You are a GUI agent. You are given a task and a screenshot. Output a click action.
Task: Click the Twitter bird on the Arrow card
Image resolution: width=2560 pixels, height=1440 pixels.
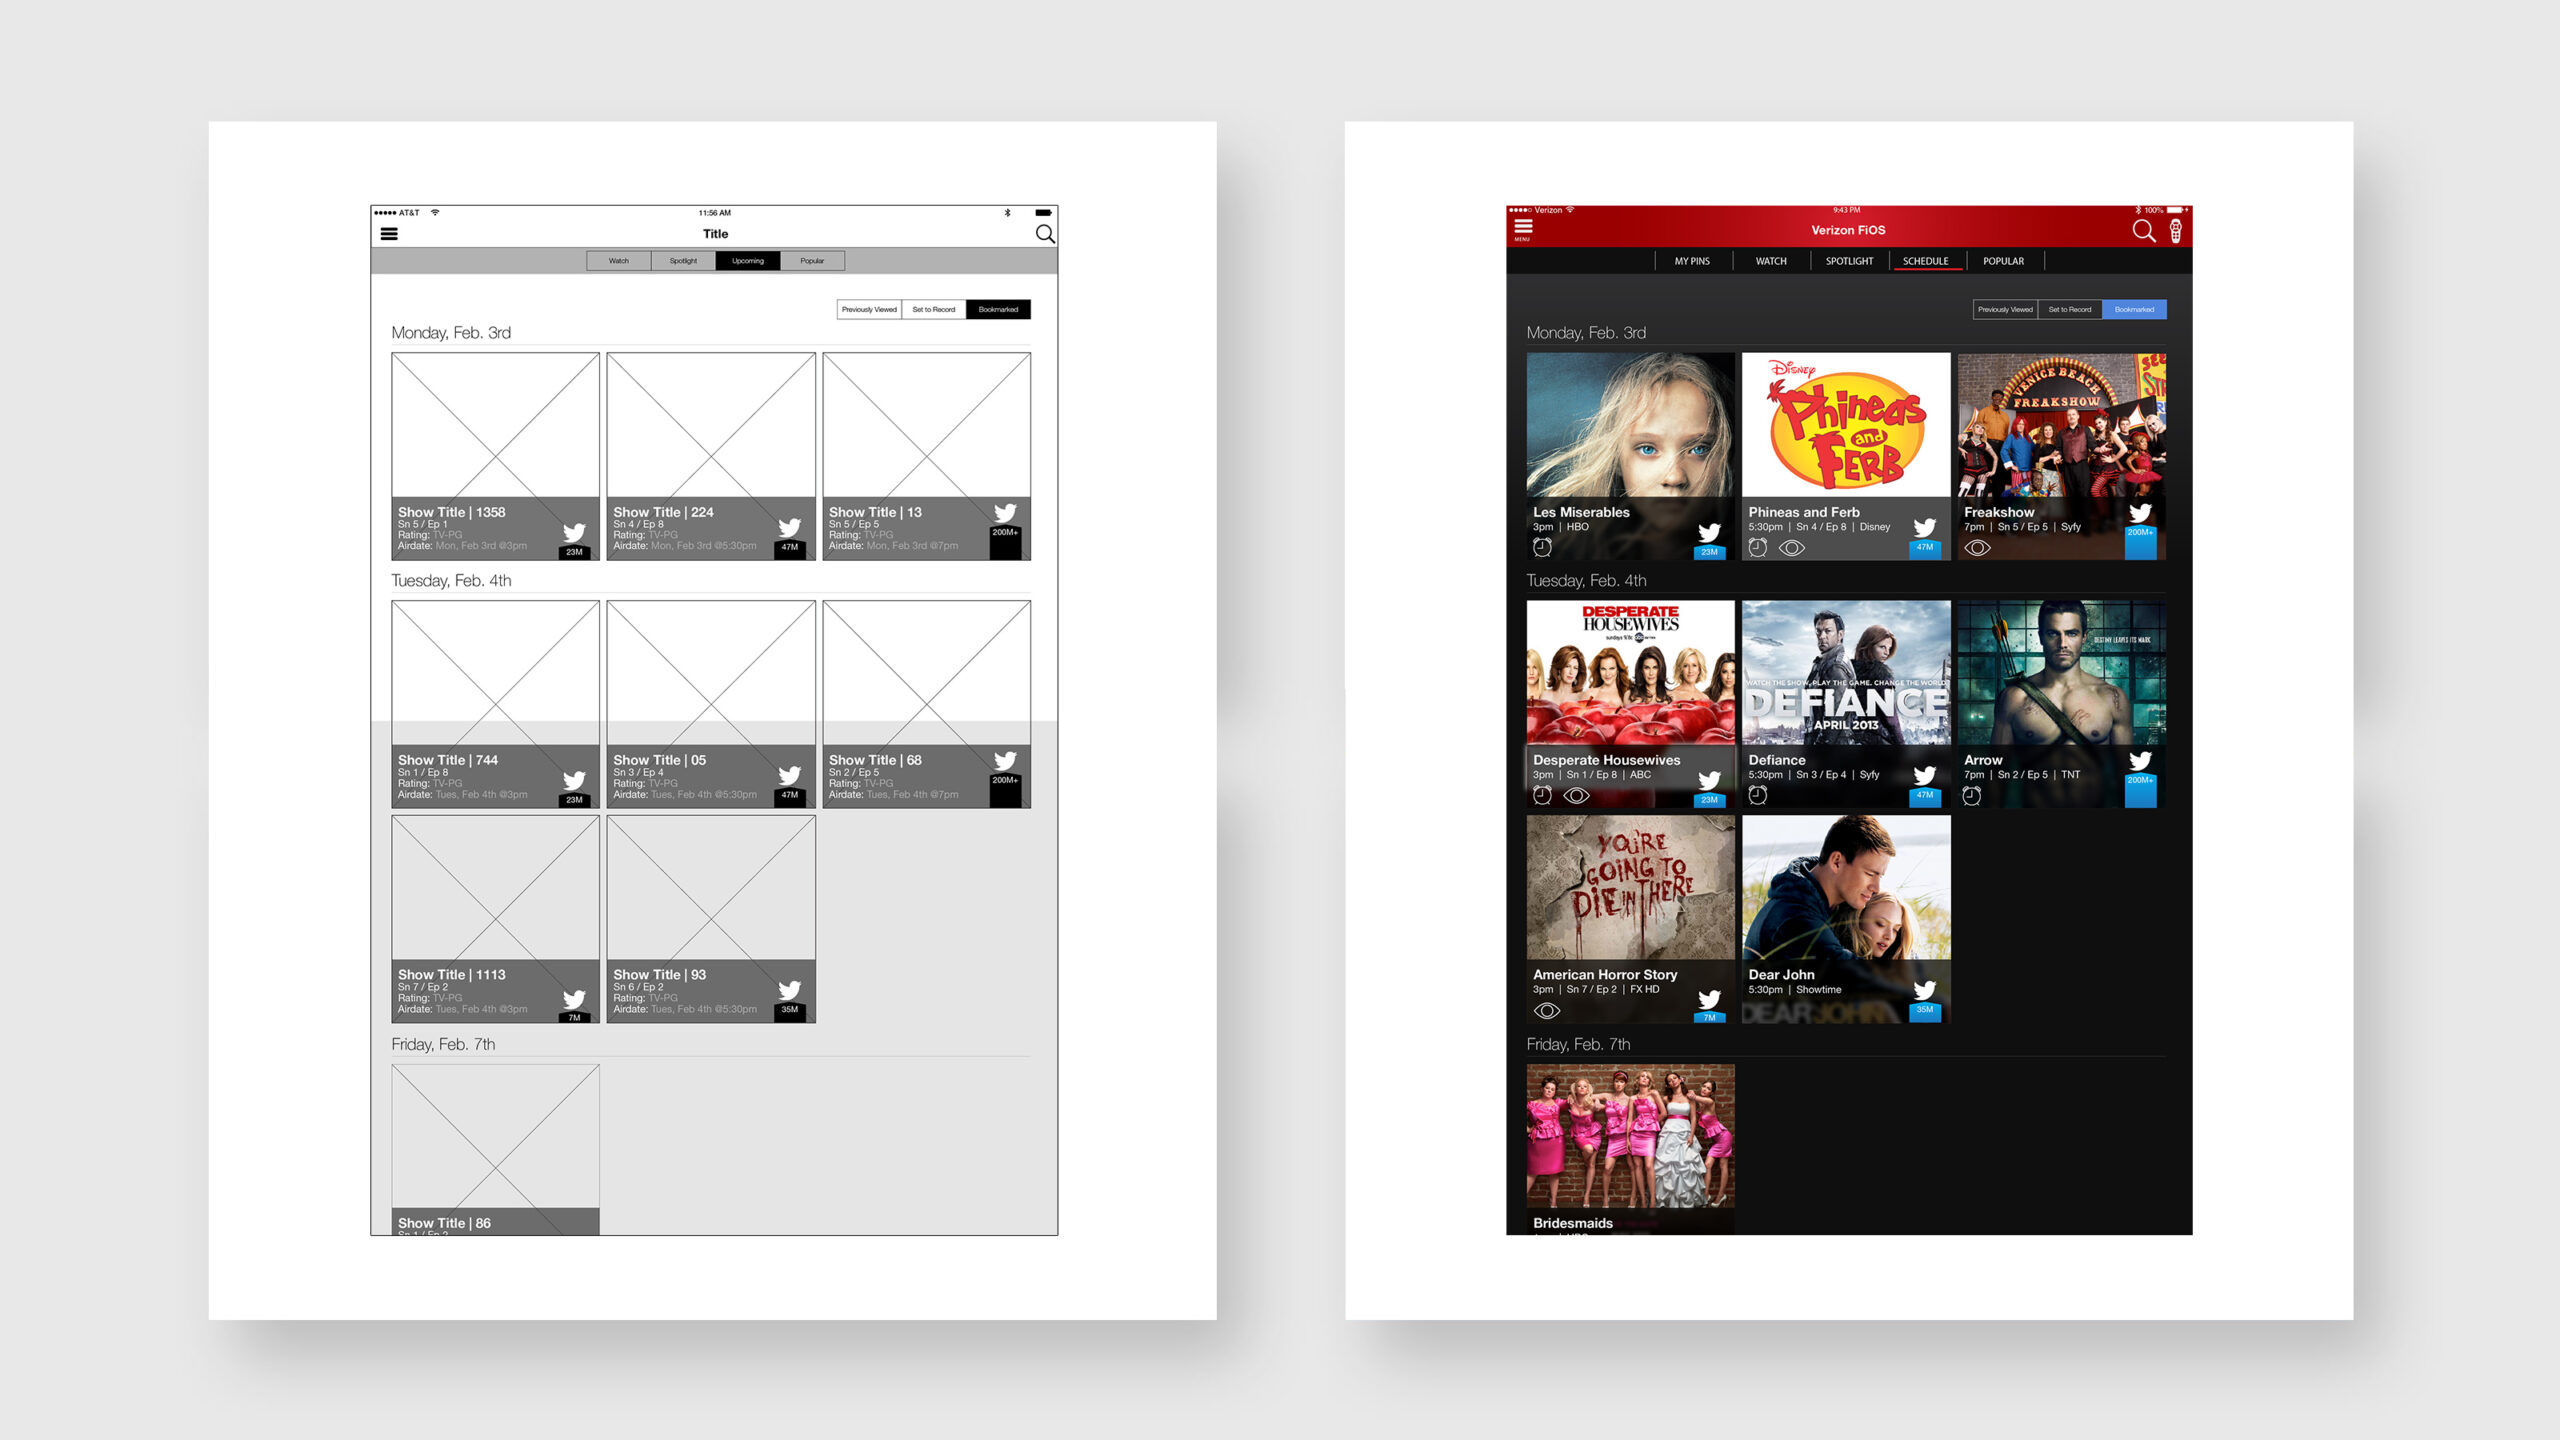click(x=2140, y=760)
